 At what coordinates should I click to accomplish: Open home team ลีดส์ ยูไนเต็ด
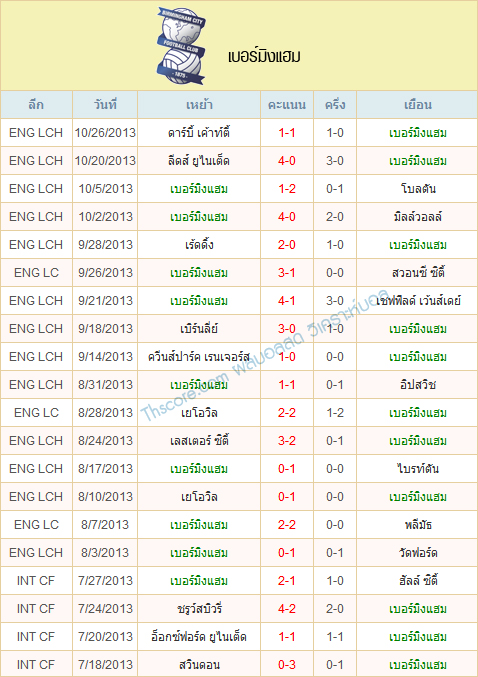coord(199,161)
